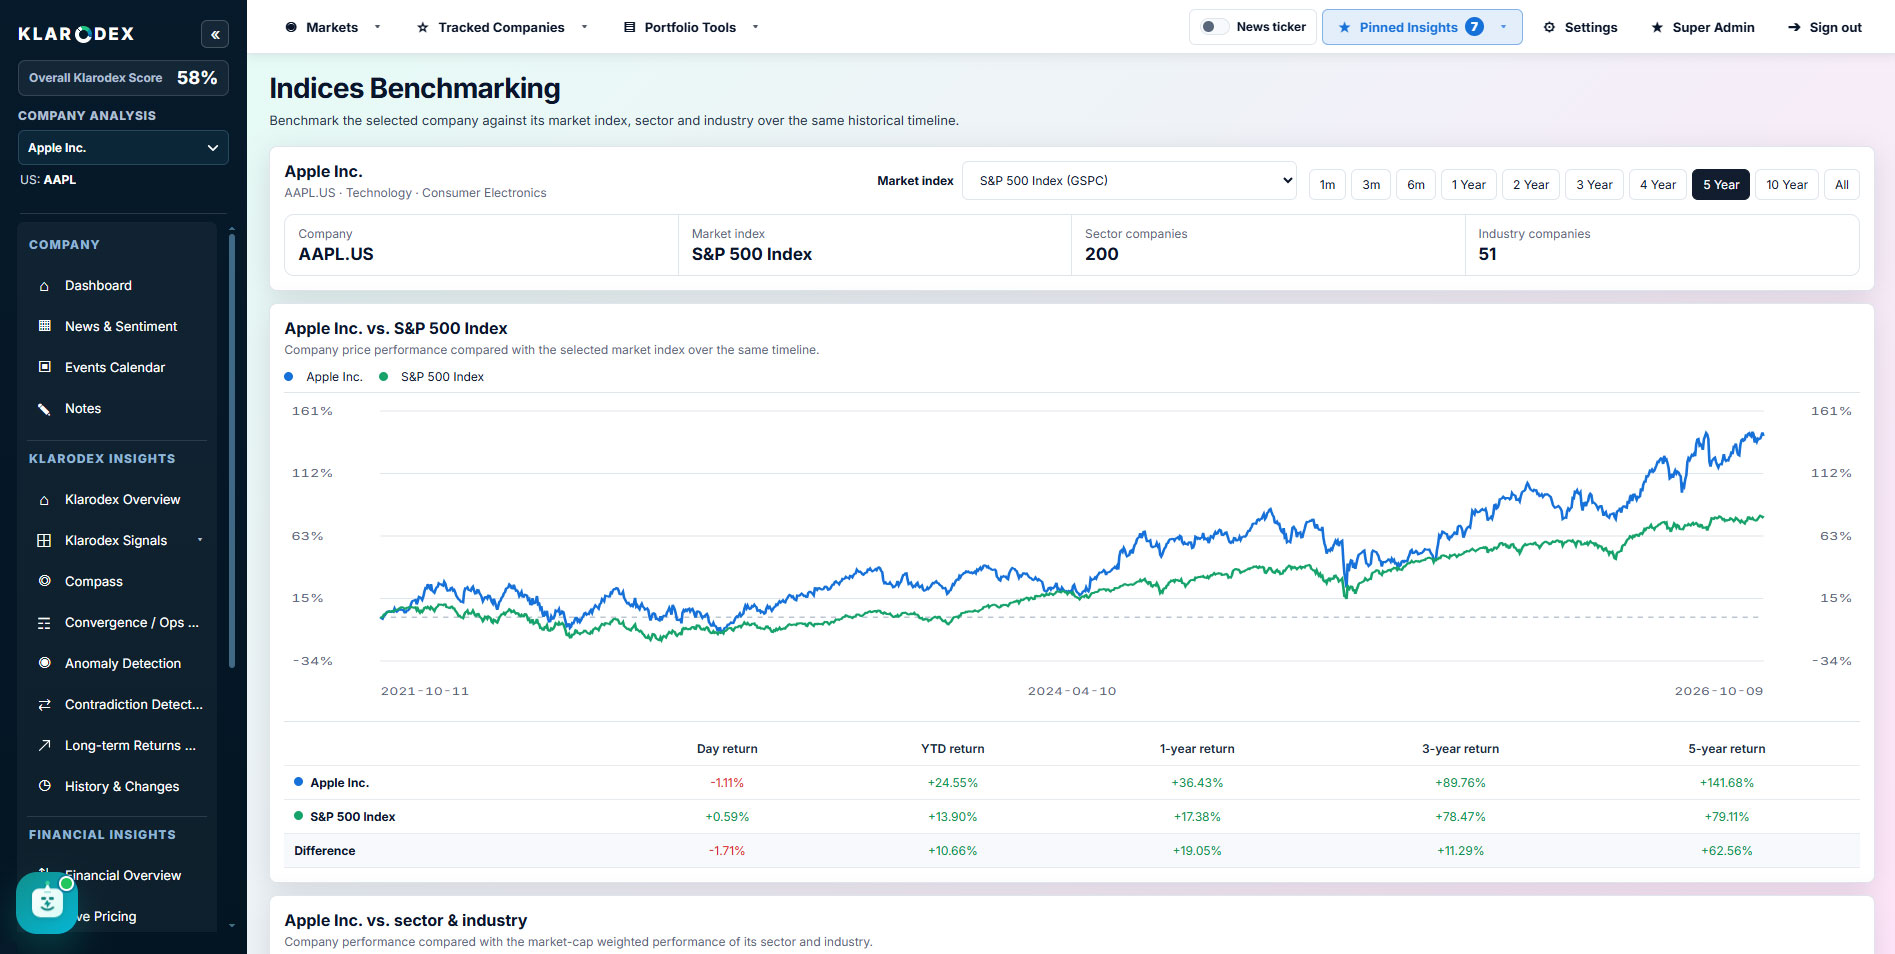Toggle S&P 500 Index series in legend
This screenshot has height=954, width=1895.
[x=431, y=377]
